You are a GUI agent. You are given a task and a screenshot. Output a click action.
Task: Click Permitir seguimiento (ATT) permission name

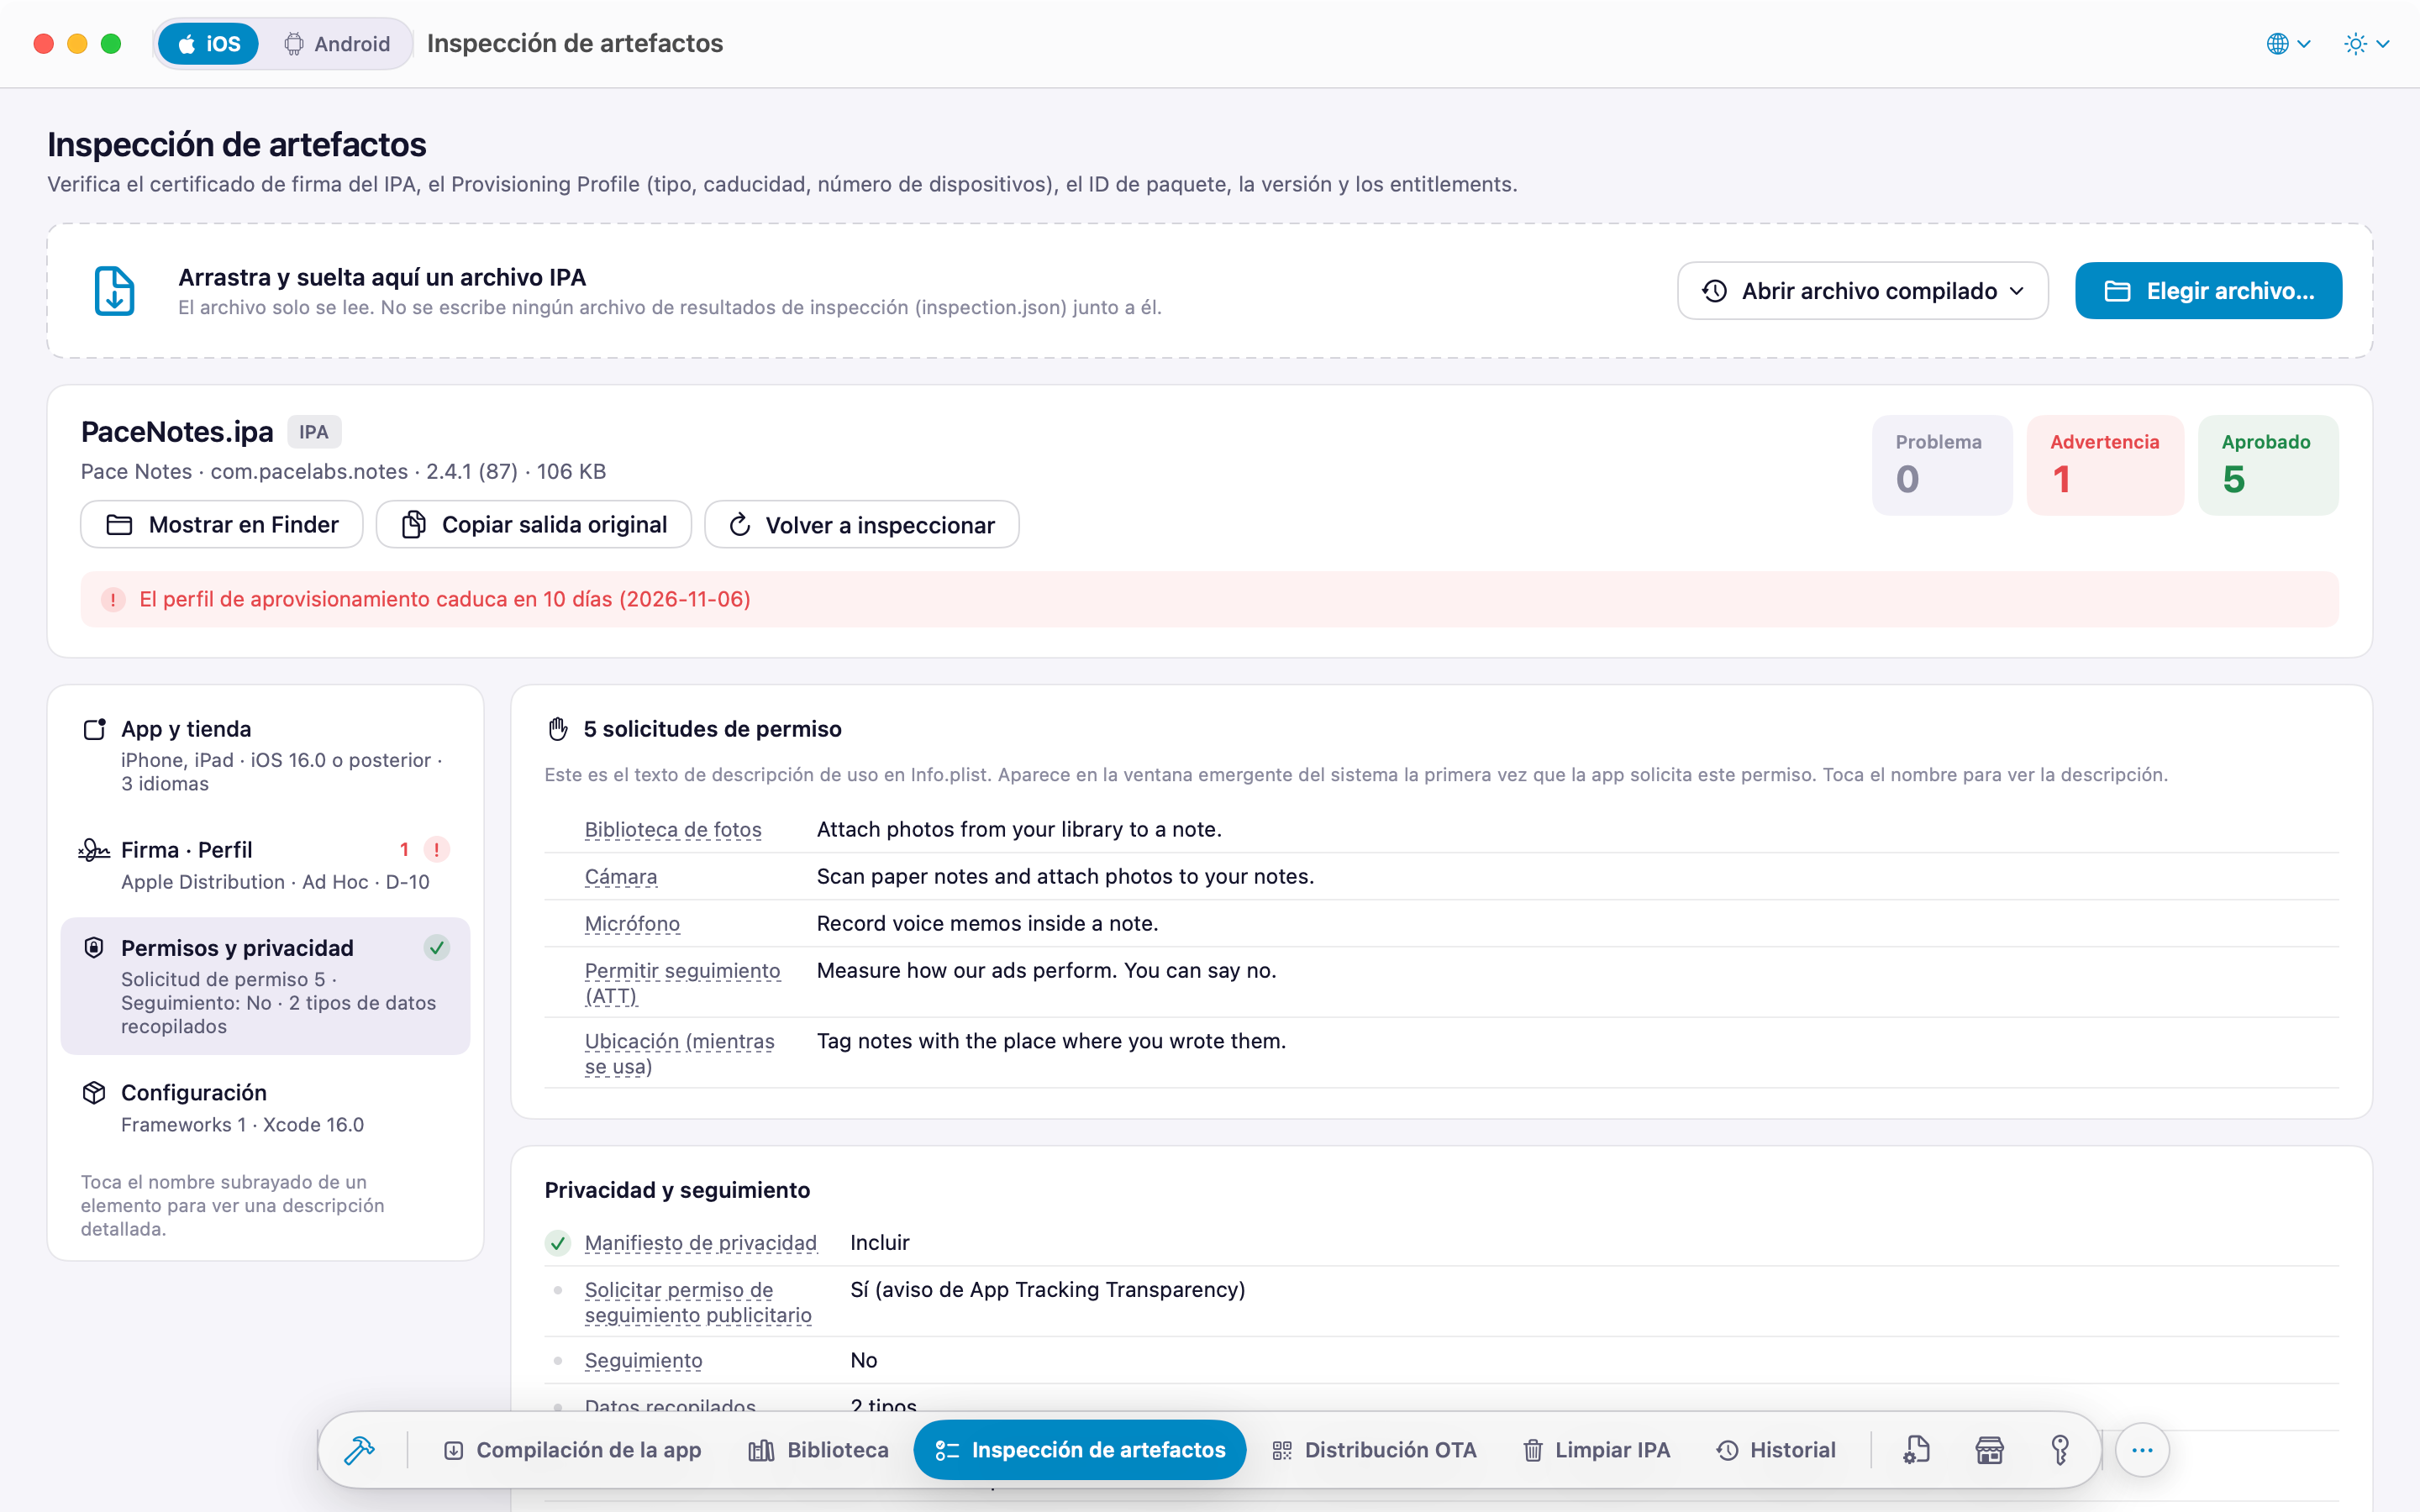tap(682, 983)
